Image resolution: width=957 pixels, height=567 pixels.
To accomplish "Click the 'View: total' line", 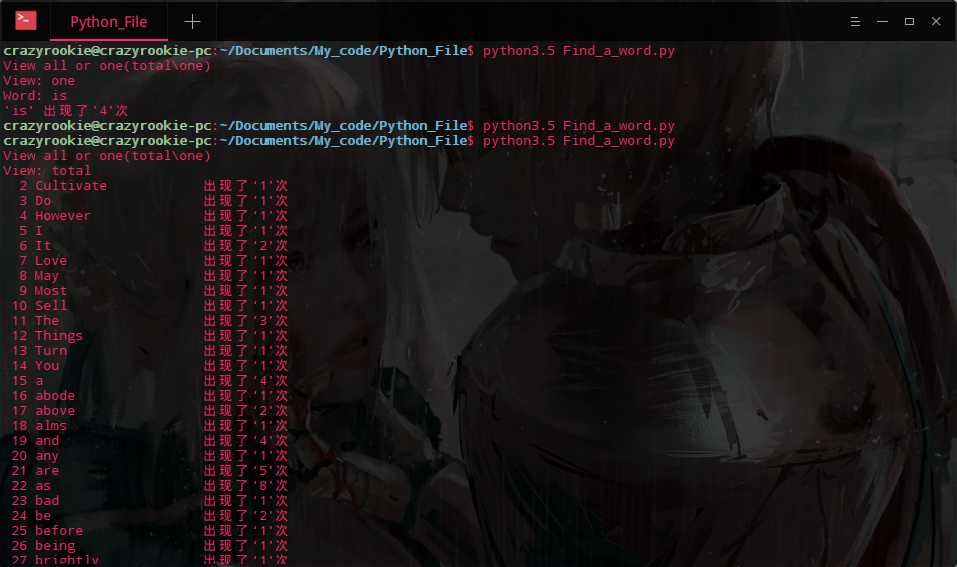I will click(x=47, y=171).
